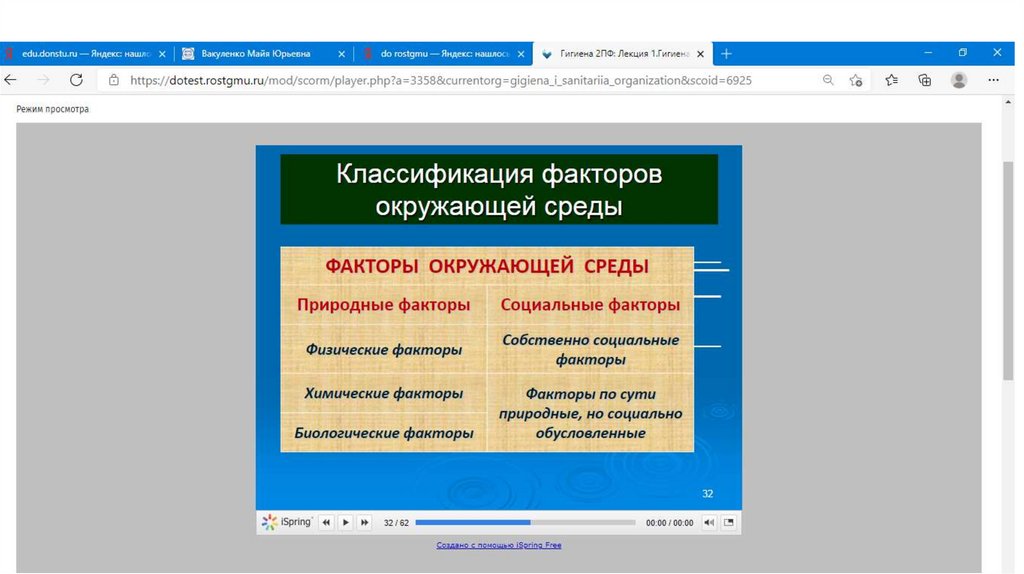Toggle fullscreen presentation view
Screen dimensions: 1024x574
click(729, 522)
